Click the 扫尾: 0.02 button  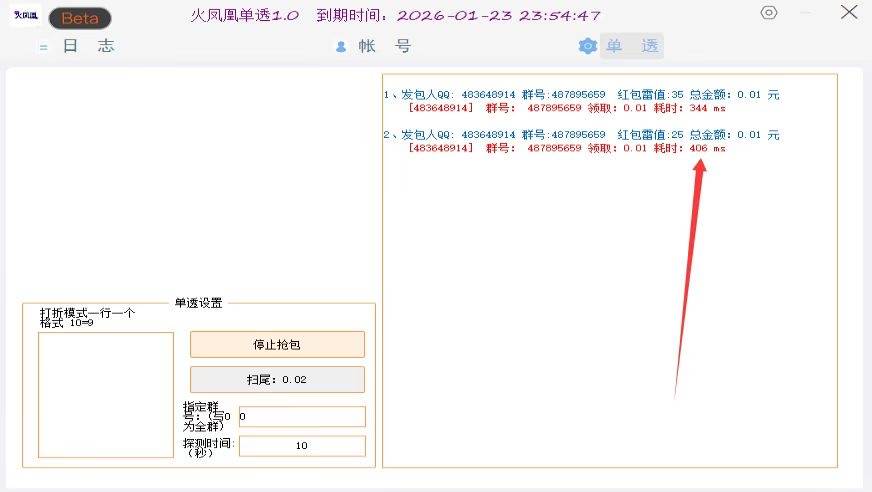pyautogui.click(x=278, y=380)
